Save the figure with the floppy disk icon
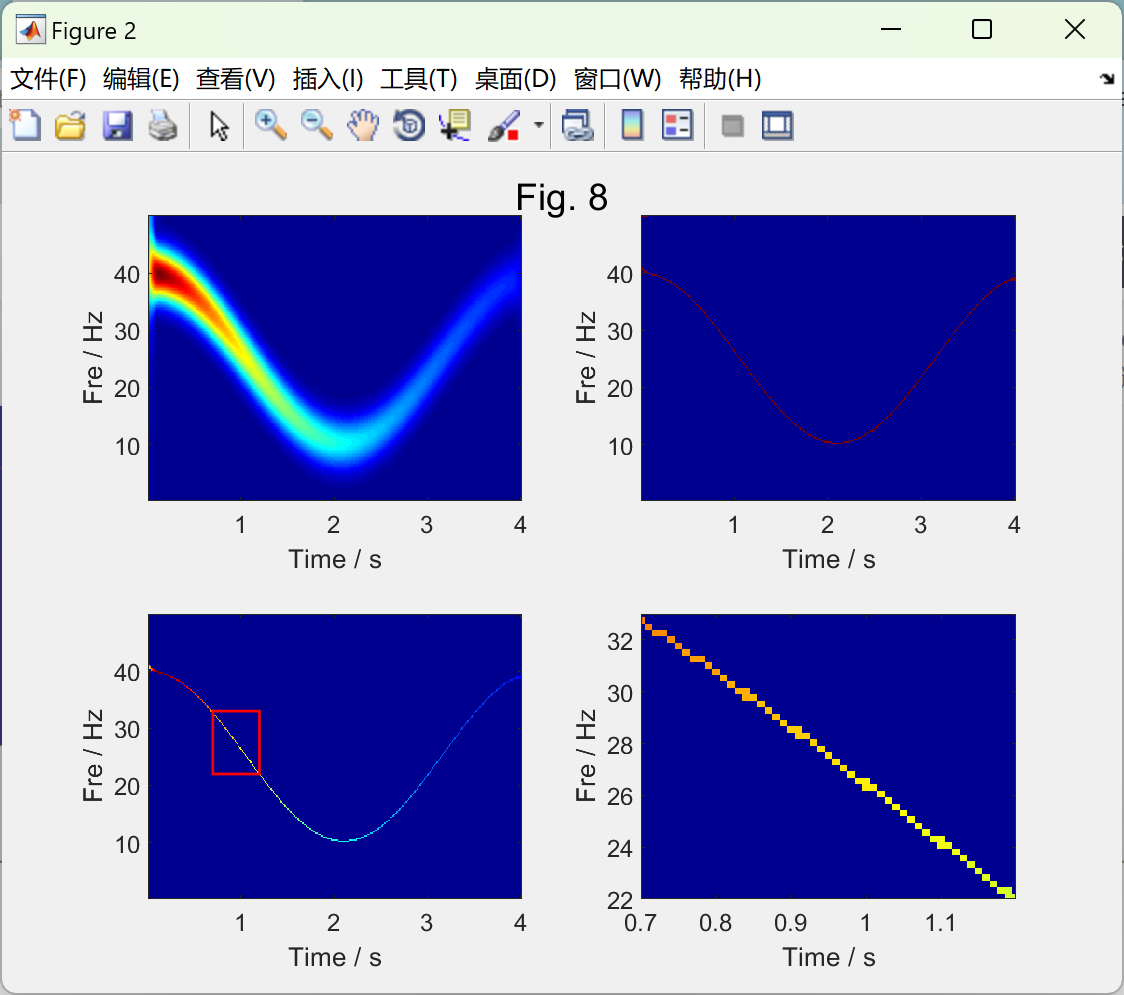Image resolution: width=1124 pixels, height=995 pixels. pyautogui.click(x=117, y=125)
